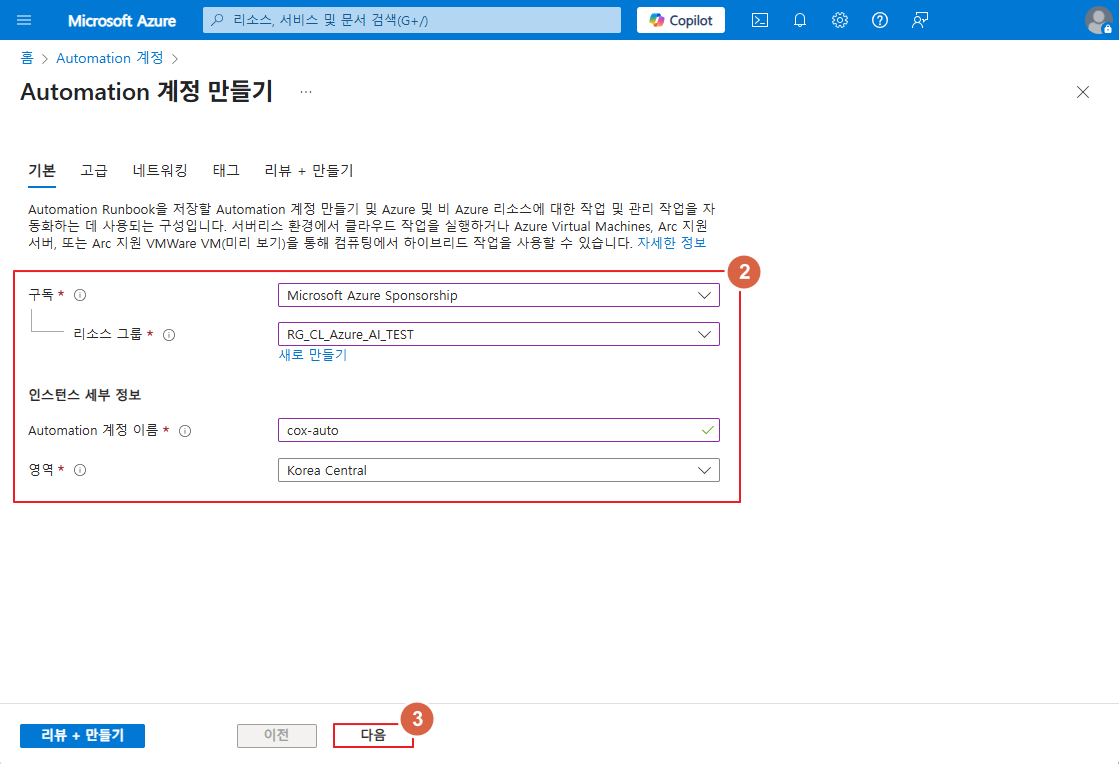Close the Automation 계정 만들기 pane
This screenshot has width=1119, height=764.
tap(1083, 92)
